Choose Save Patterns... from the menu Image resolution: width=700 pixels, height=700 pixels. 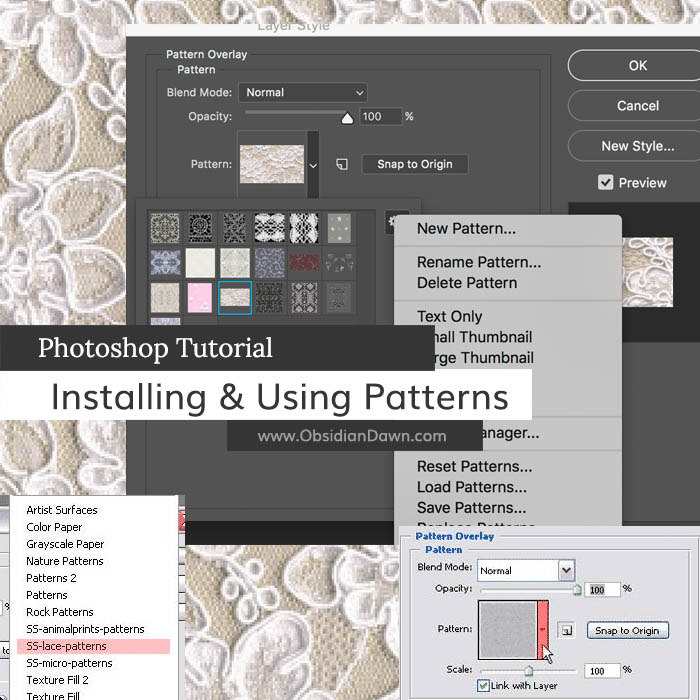click(x=471, y=508)
